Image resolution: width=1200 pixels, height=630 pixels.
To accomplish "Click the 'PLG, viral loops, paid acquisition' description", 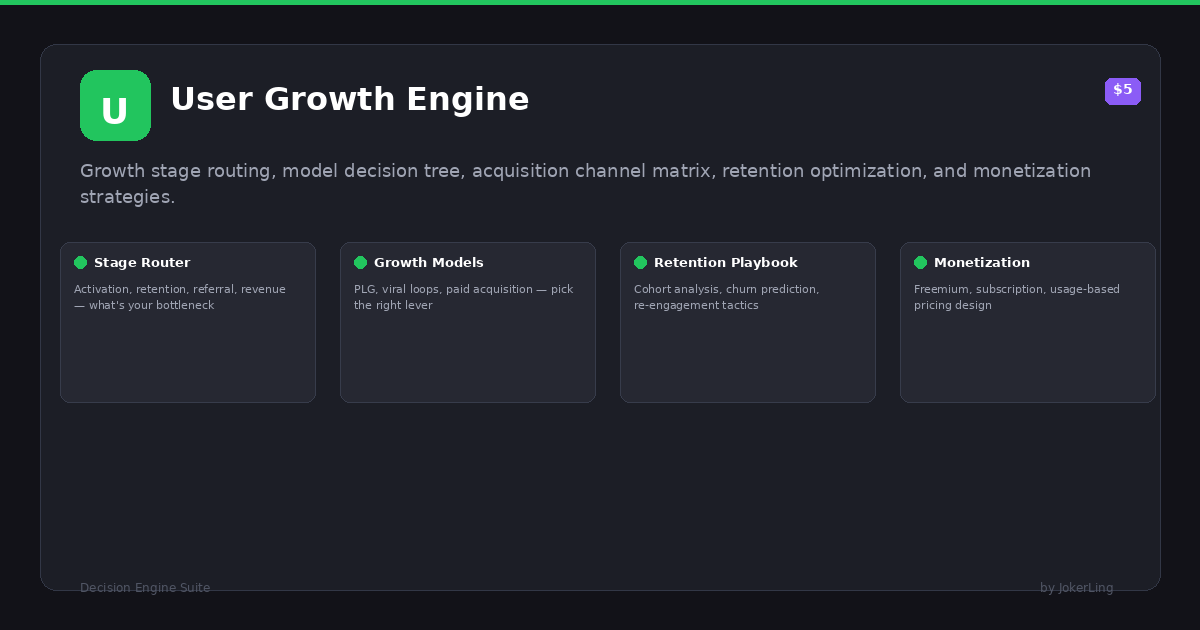I will (463, 297).
